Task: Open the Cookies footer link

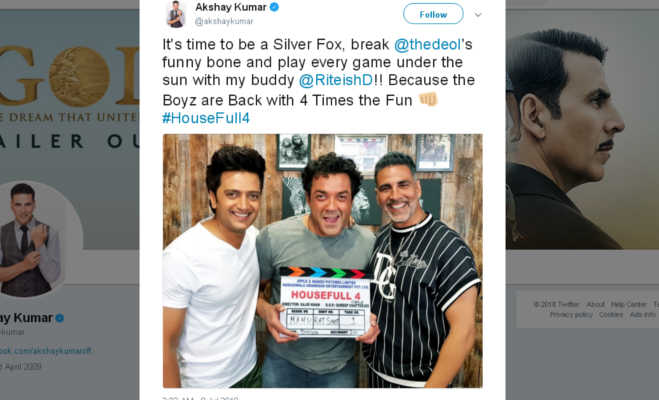Action: 611,315
